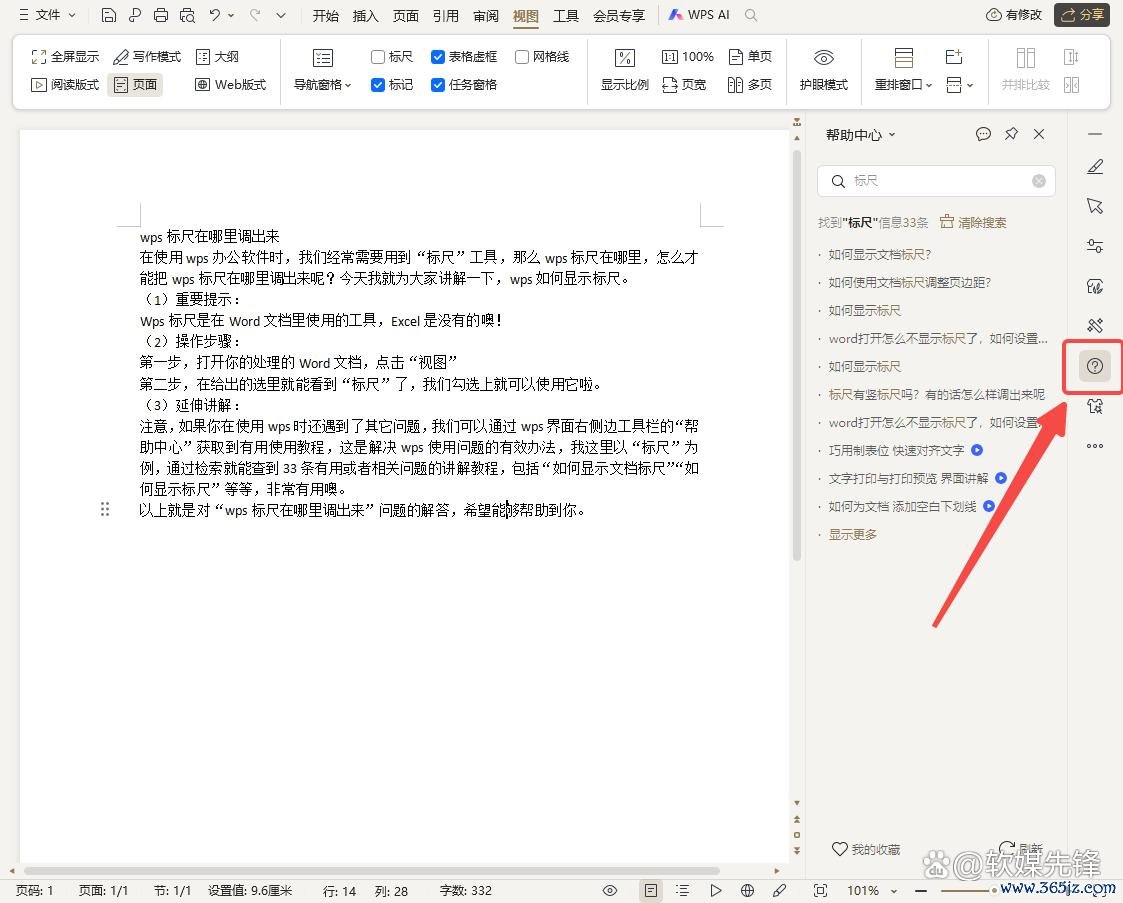
Task: Save the document with the floppy disk icon
Action: (x=109, y=15)
